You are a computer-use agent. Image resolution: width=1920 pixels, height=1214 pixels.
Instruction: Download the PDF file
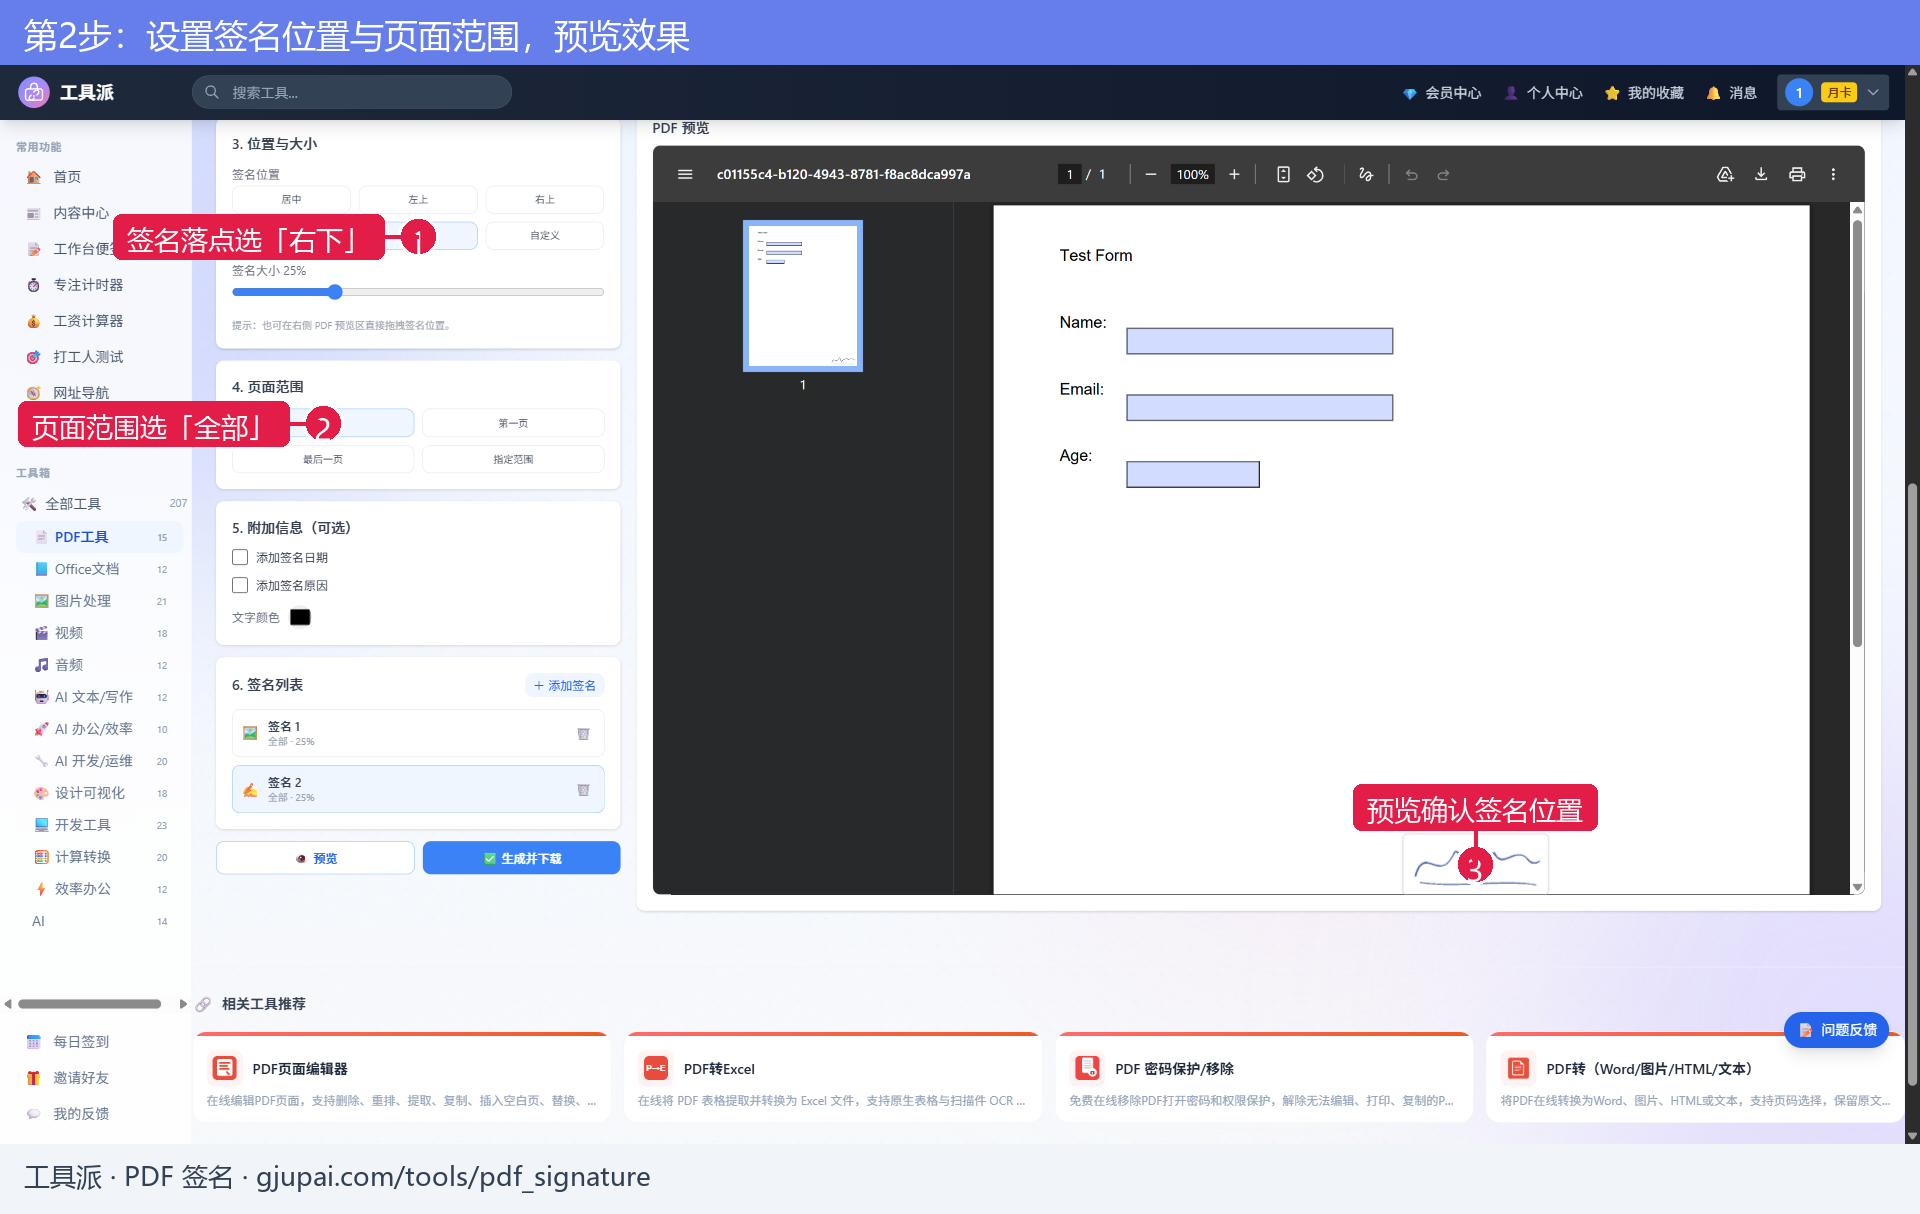(x=1761, y=174)
